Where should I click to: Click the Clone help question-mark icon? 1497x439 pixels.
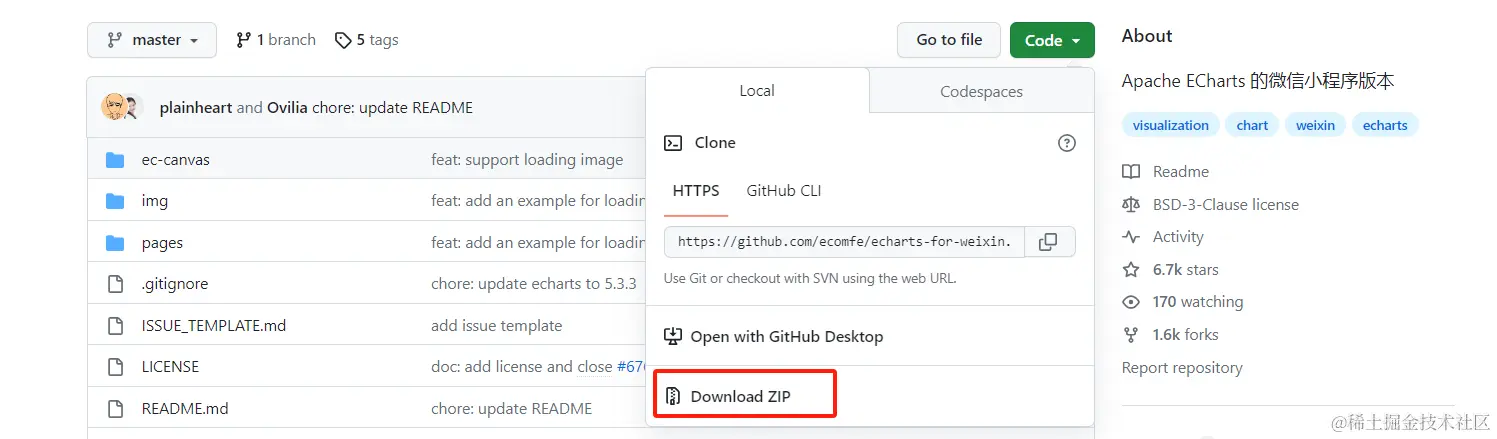pyautogui.click(x=1067, y=143)
